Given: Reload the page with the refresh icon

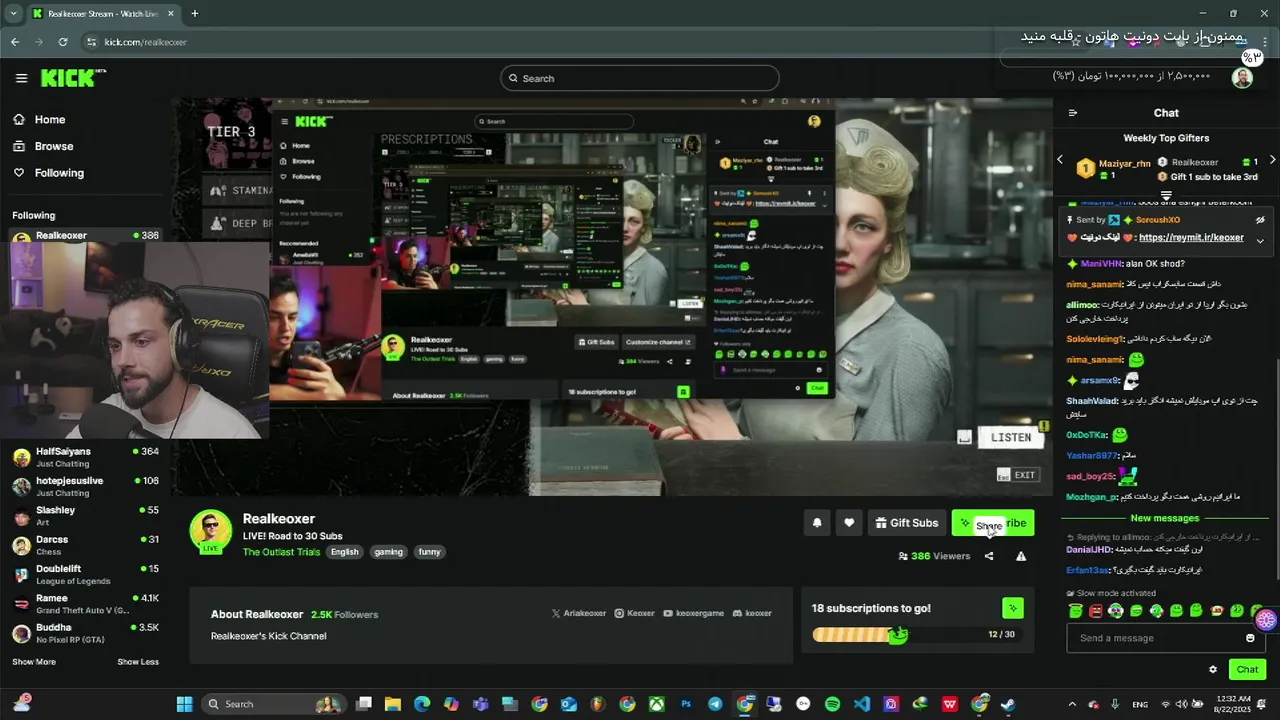Looking at the screenshot, I should pyautogui.click(x=63, y=42).
